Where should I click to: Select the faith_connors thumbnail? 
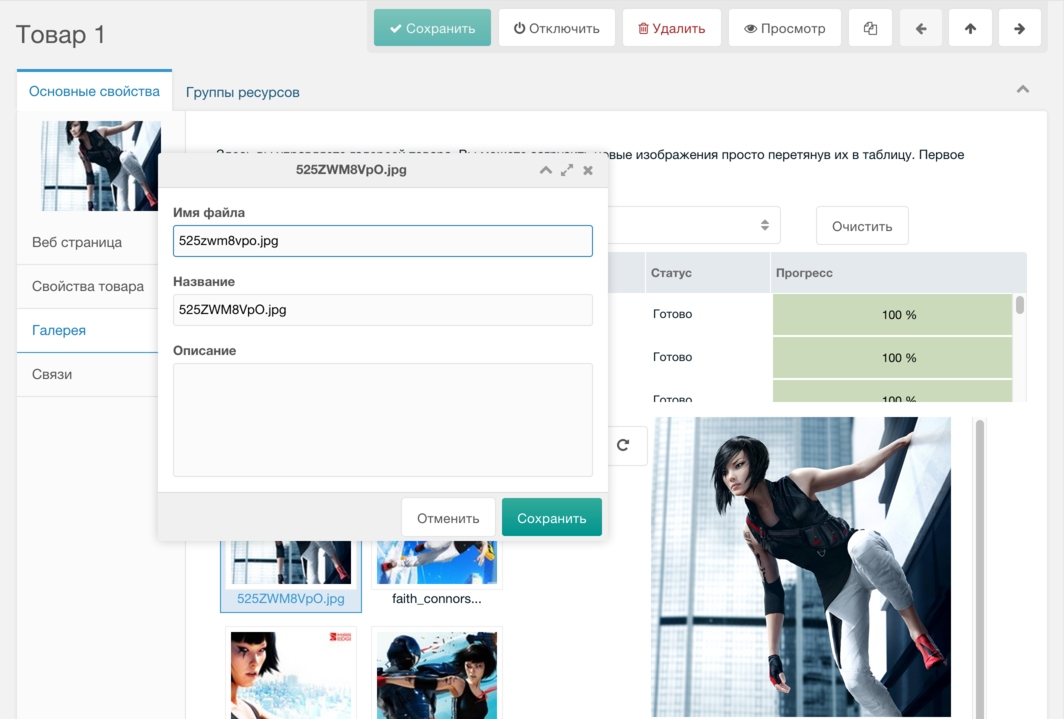[x=437, y=570]
